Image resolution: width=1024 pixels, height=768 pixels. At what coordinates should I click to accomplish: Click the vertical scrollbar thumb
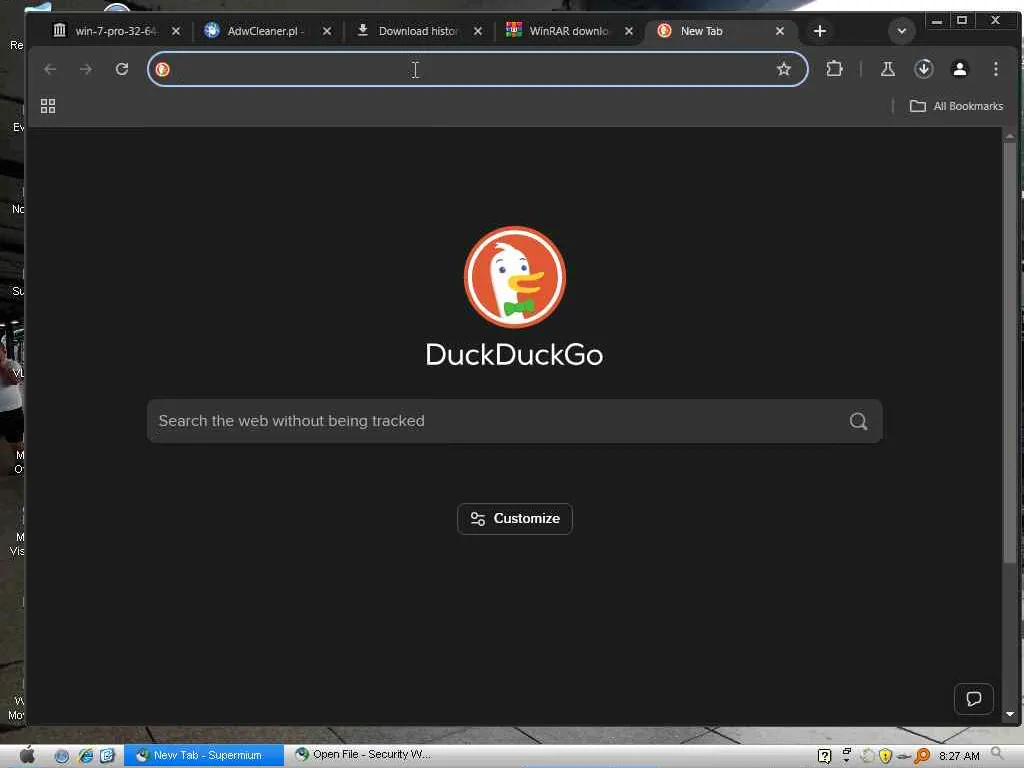tap(1010, 351)
